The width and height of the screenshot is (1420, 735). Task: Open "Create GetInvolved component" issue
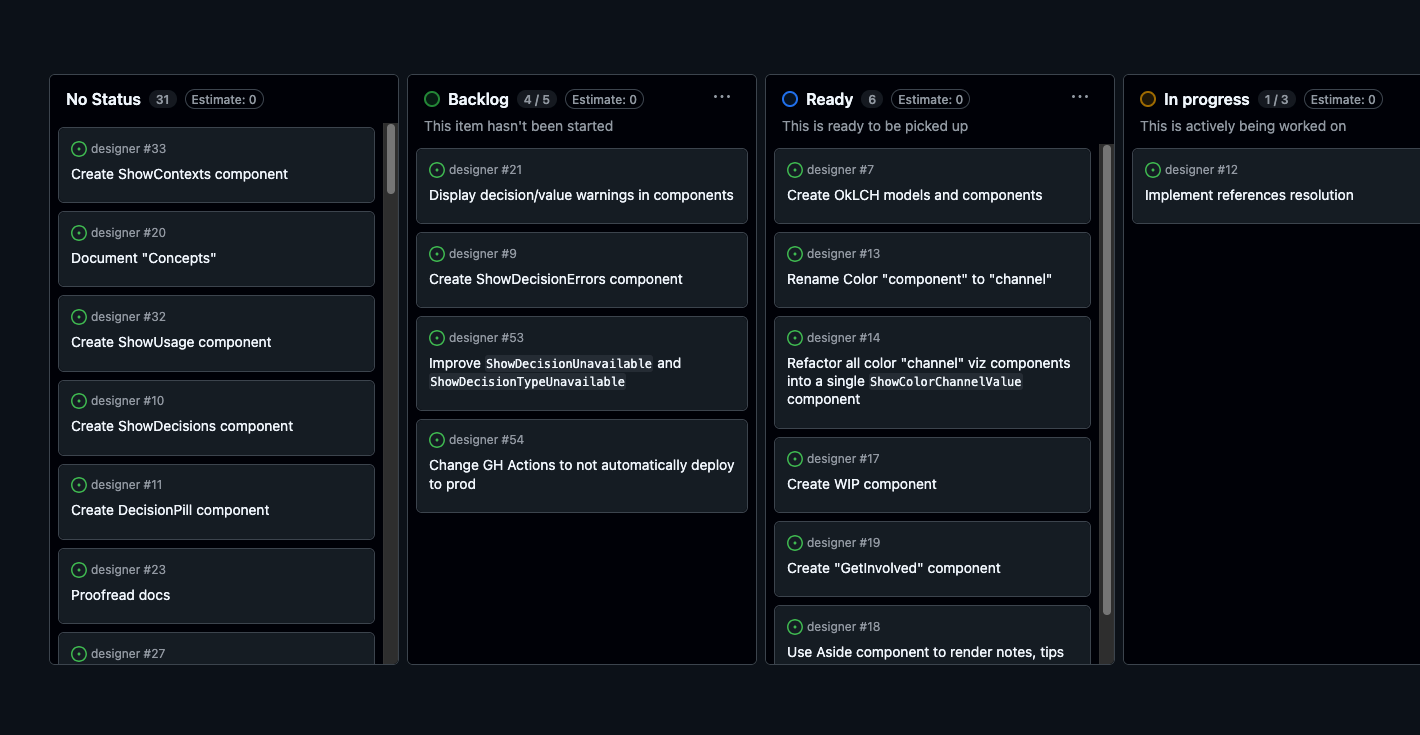(x=894, y=568)
